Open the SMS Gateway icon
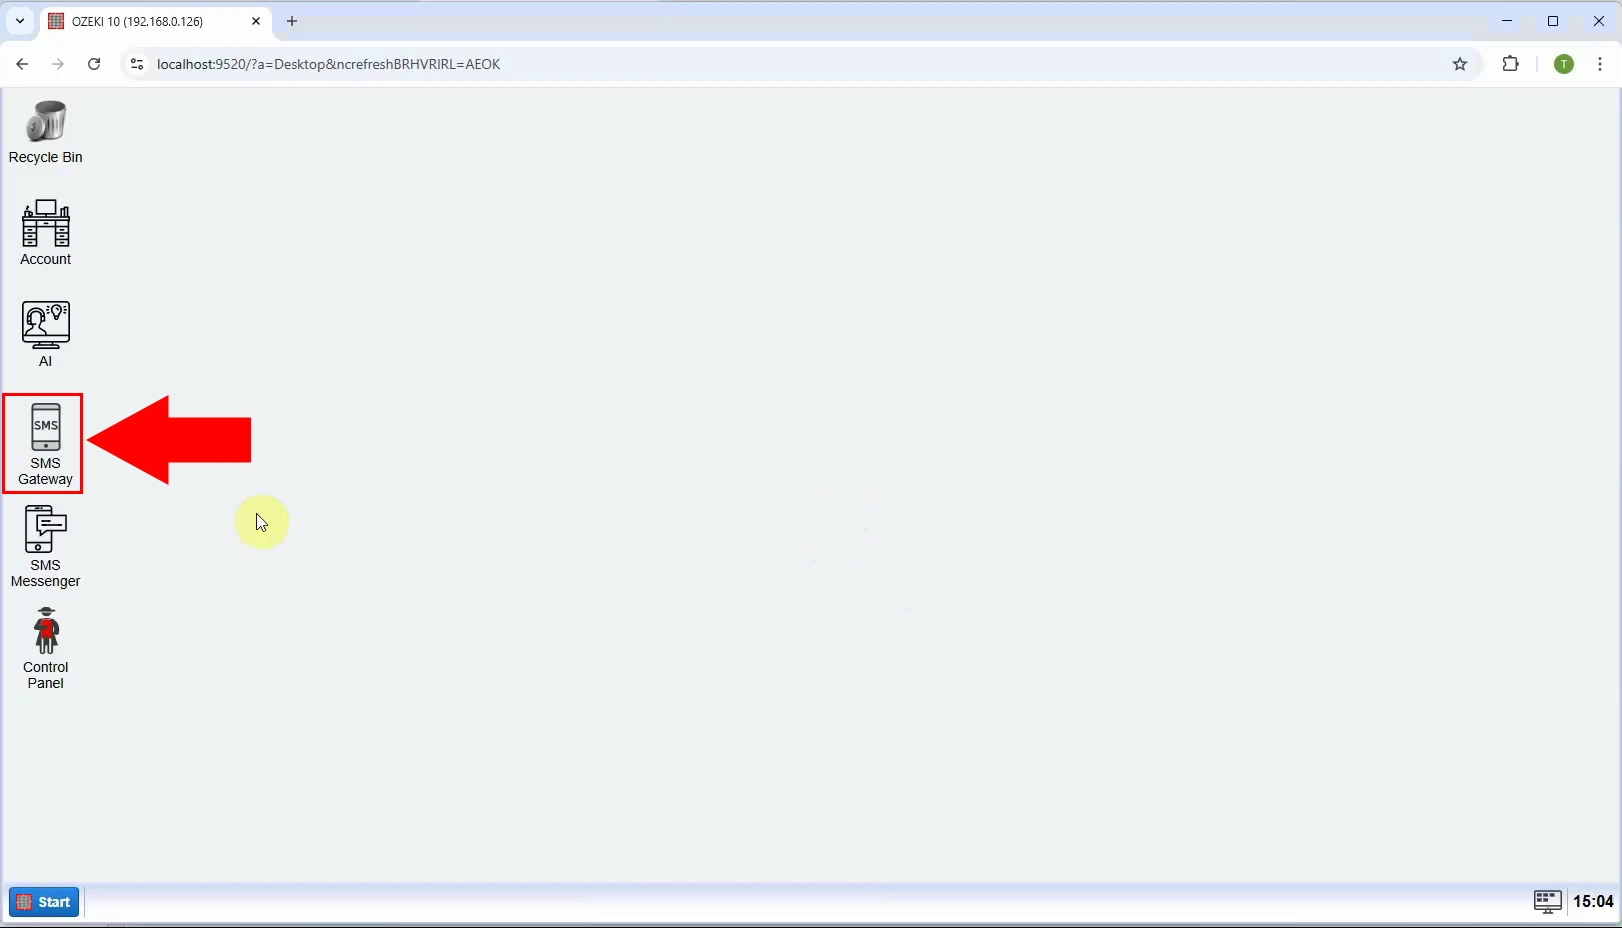This screenshot has width=1622, height=928. (45, 444)
